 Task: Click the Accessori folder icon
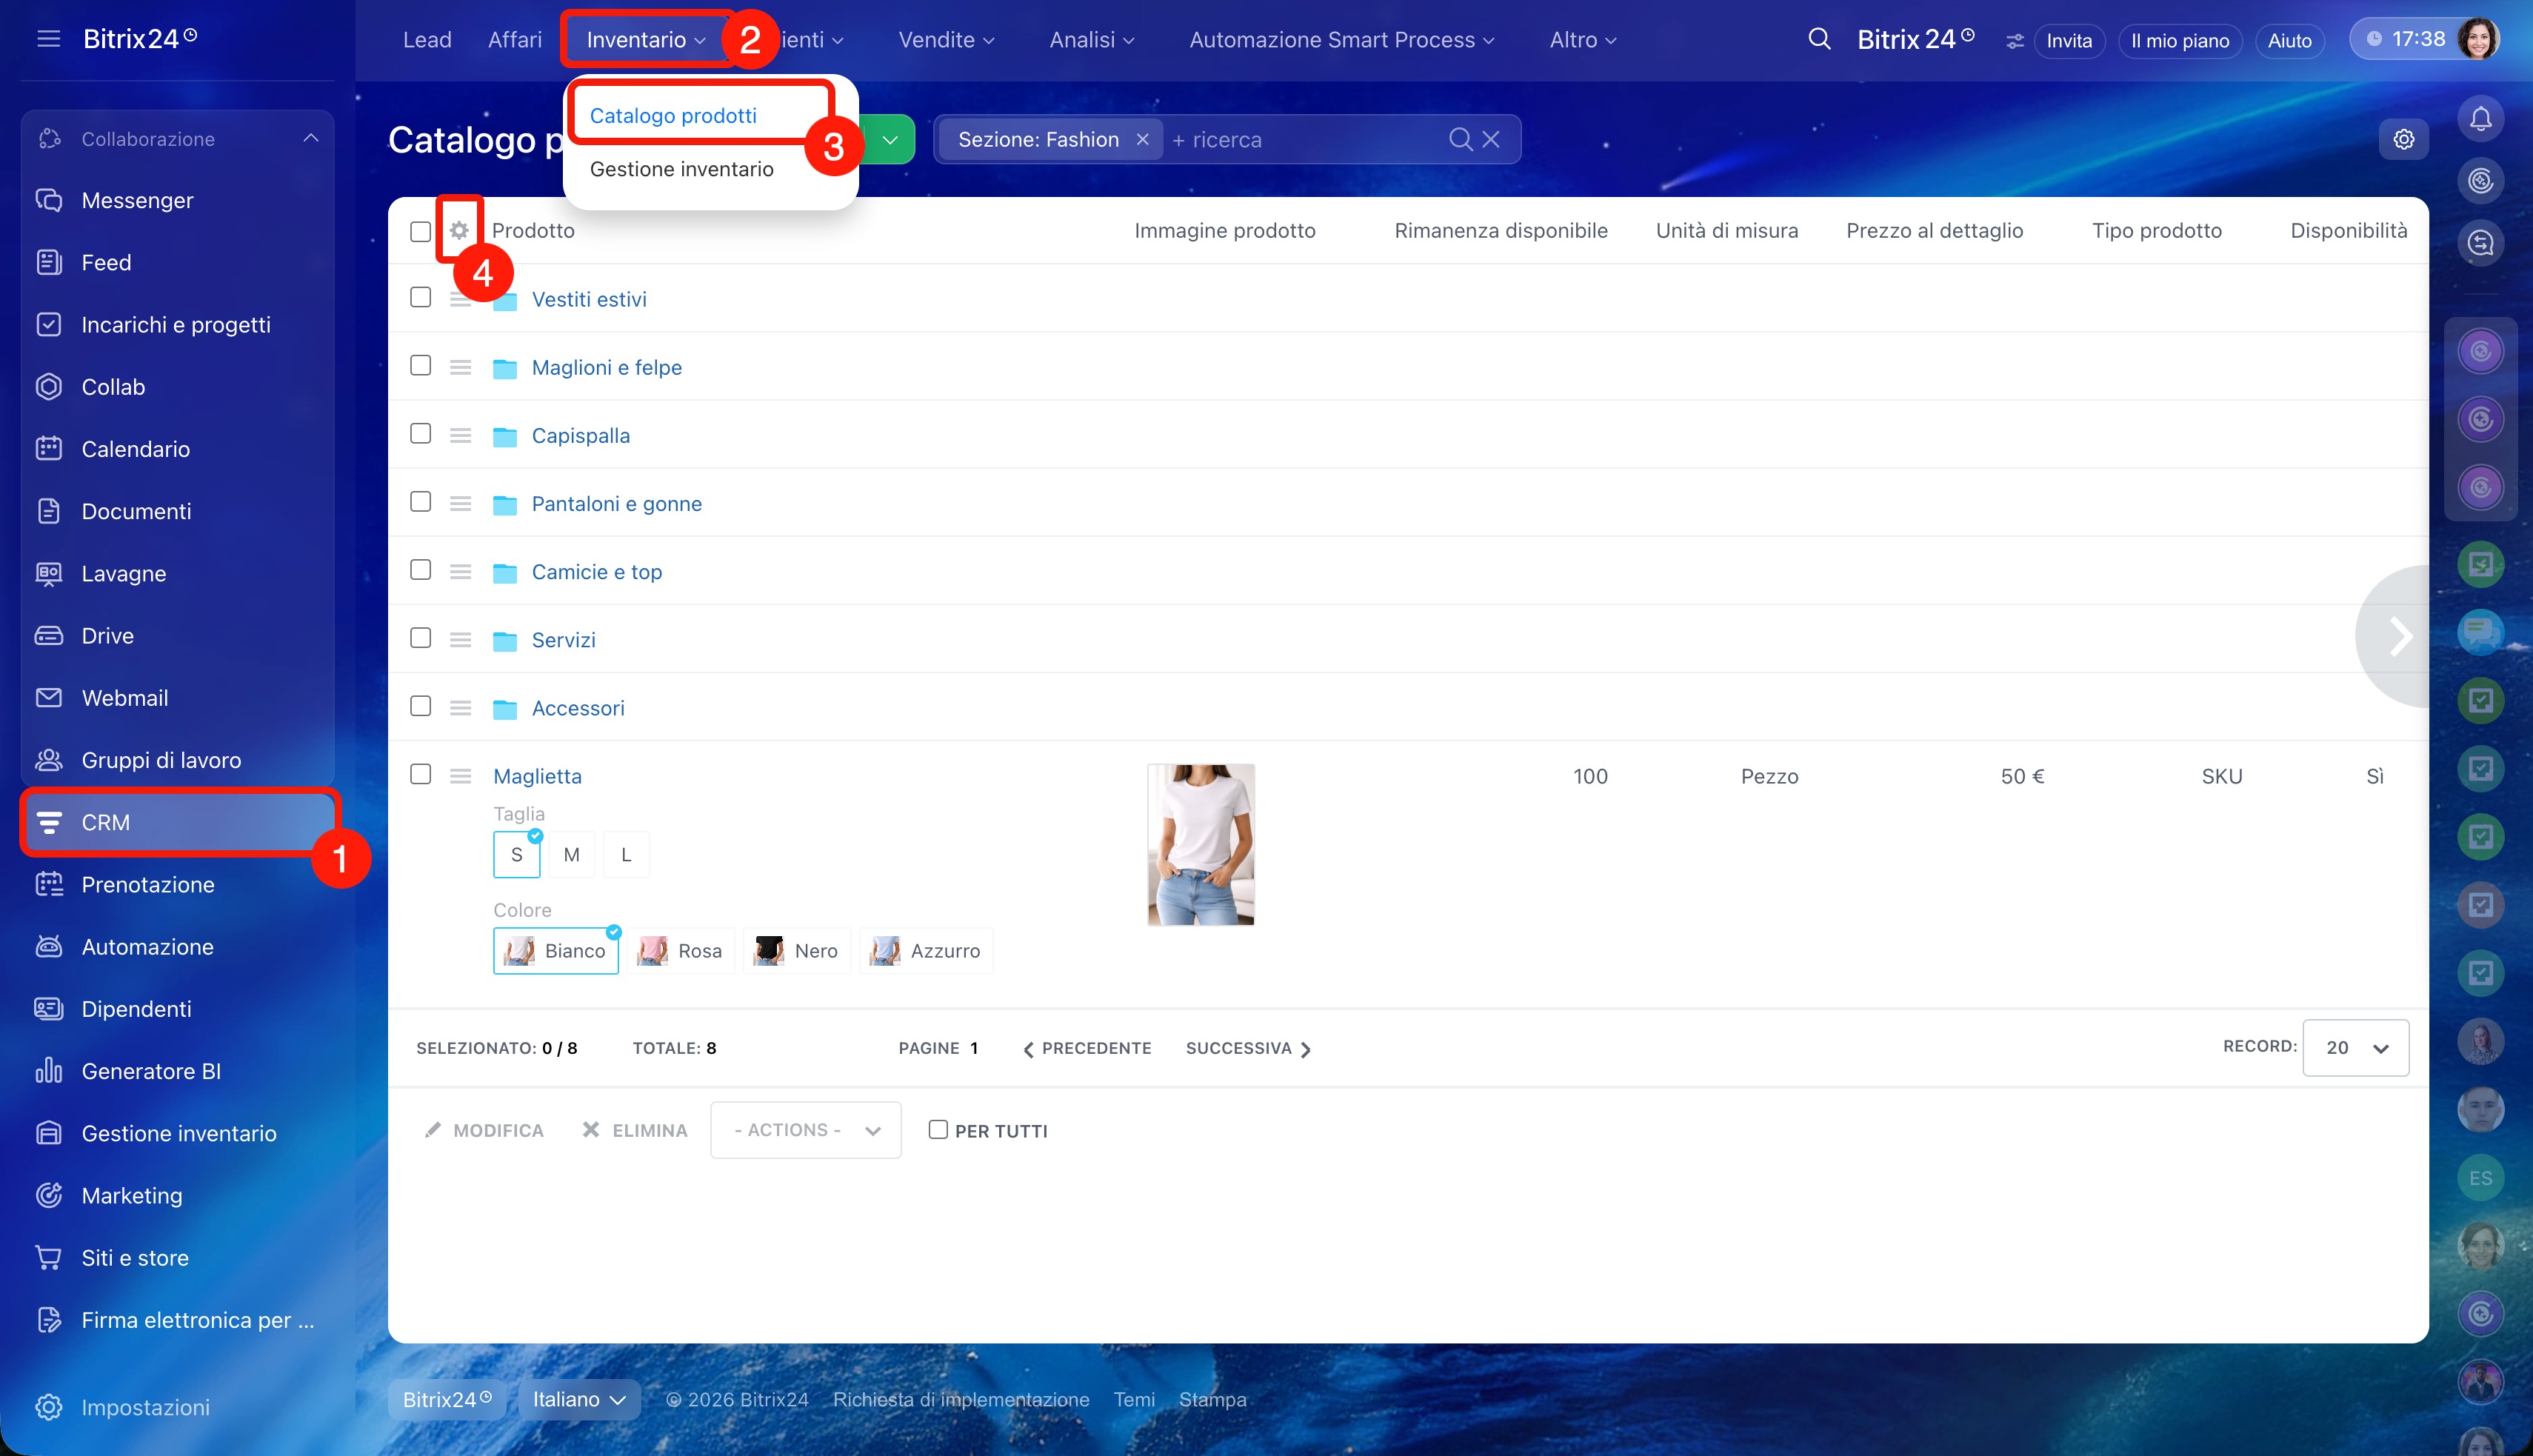505,709
